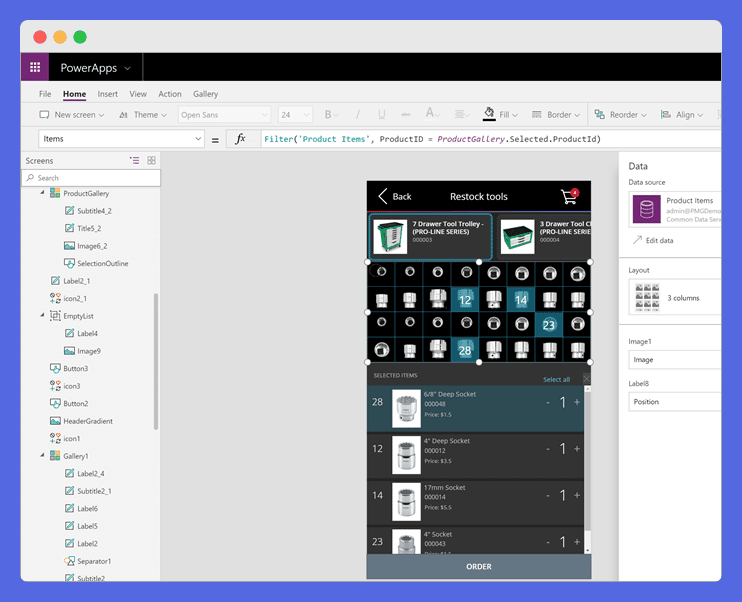The height and width of the screenshot is (602, 742).
Task: Click the Screens search field
Action: (91, 177)
